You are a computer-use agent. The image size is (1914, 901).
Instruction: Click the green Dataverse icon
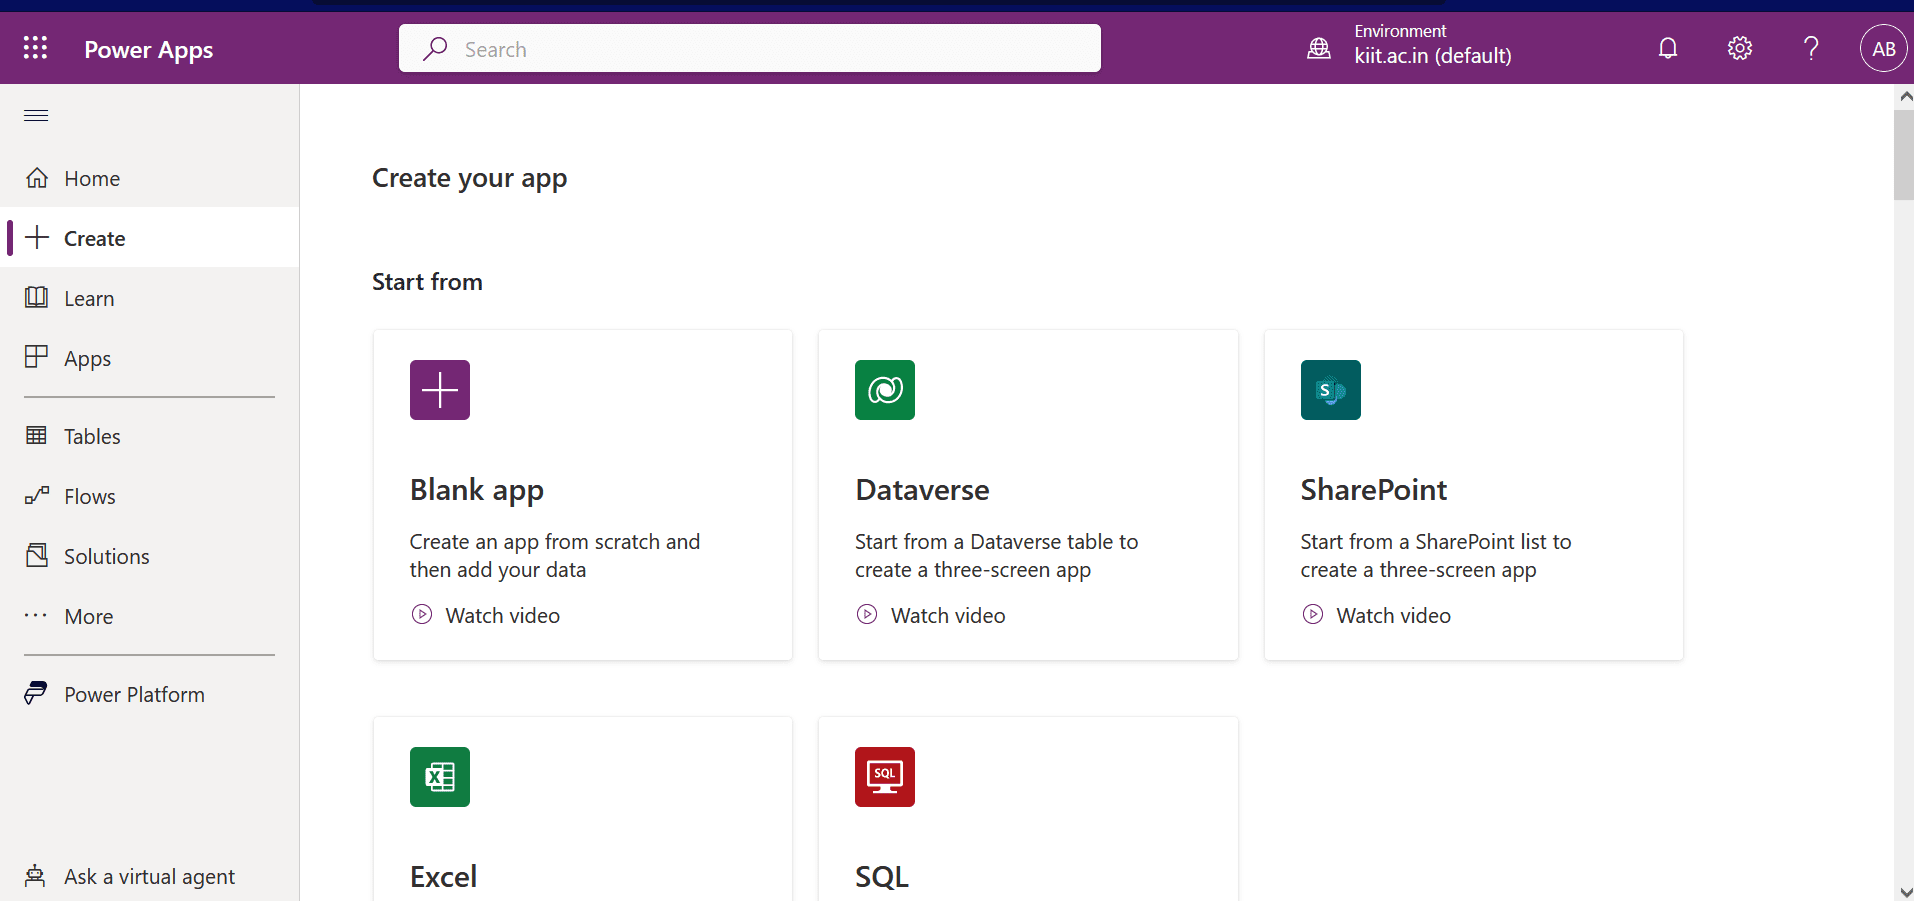click(884, 390)
